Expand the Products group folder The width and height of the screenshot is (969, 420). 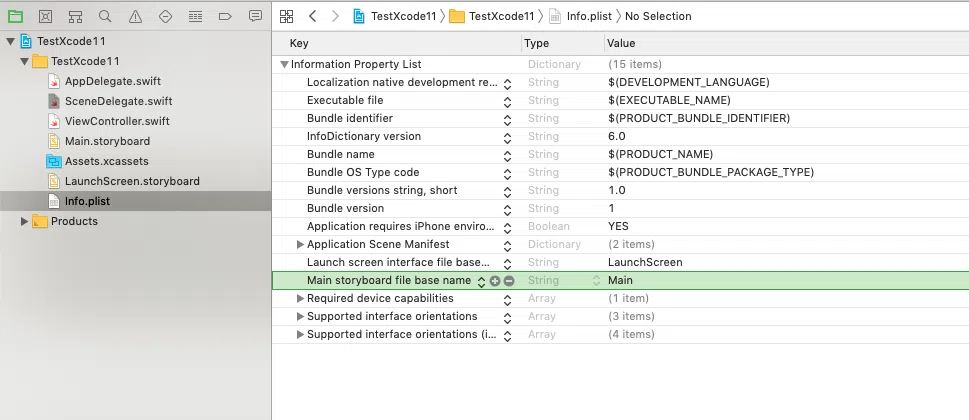point(25,221)
